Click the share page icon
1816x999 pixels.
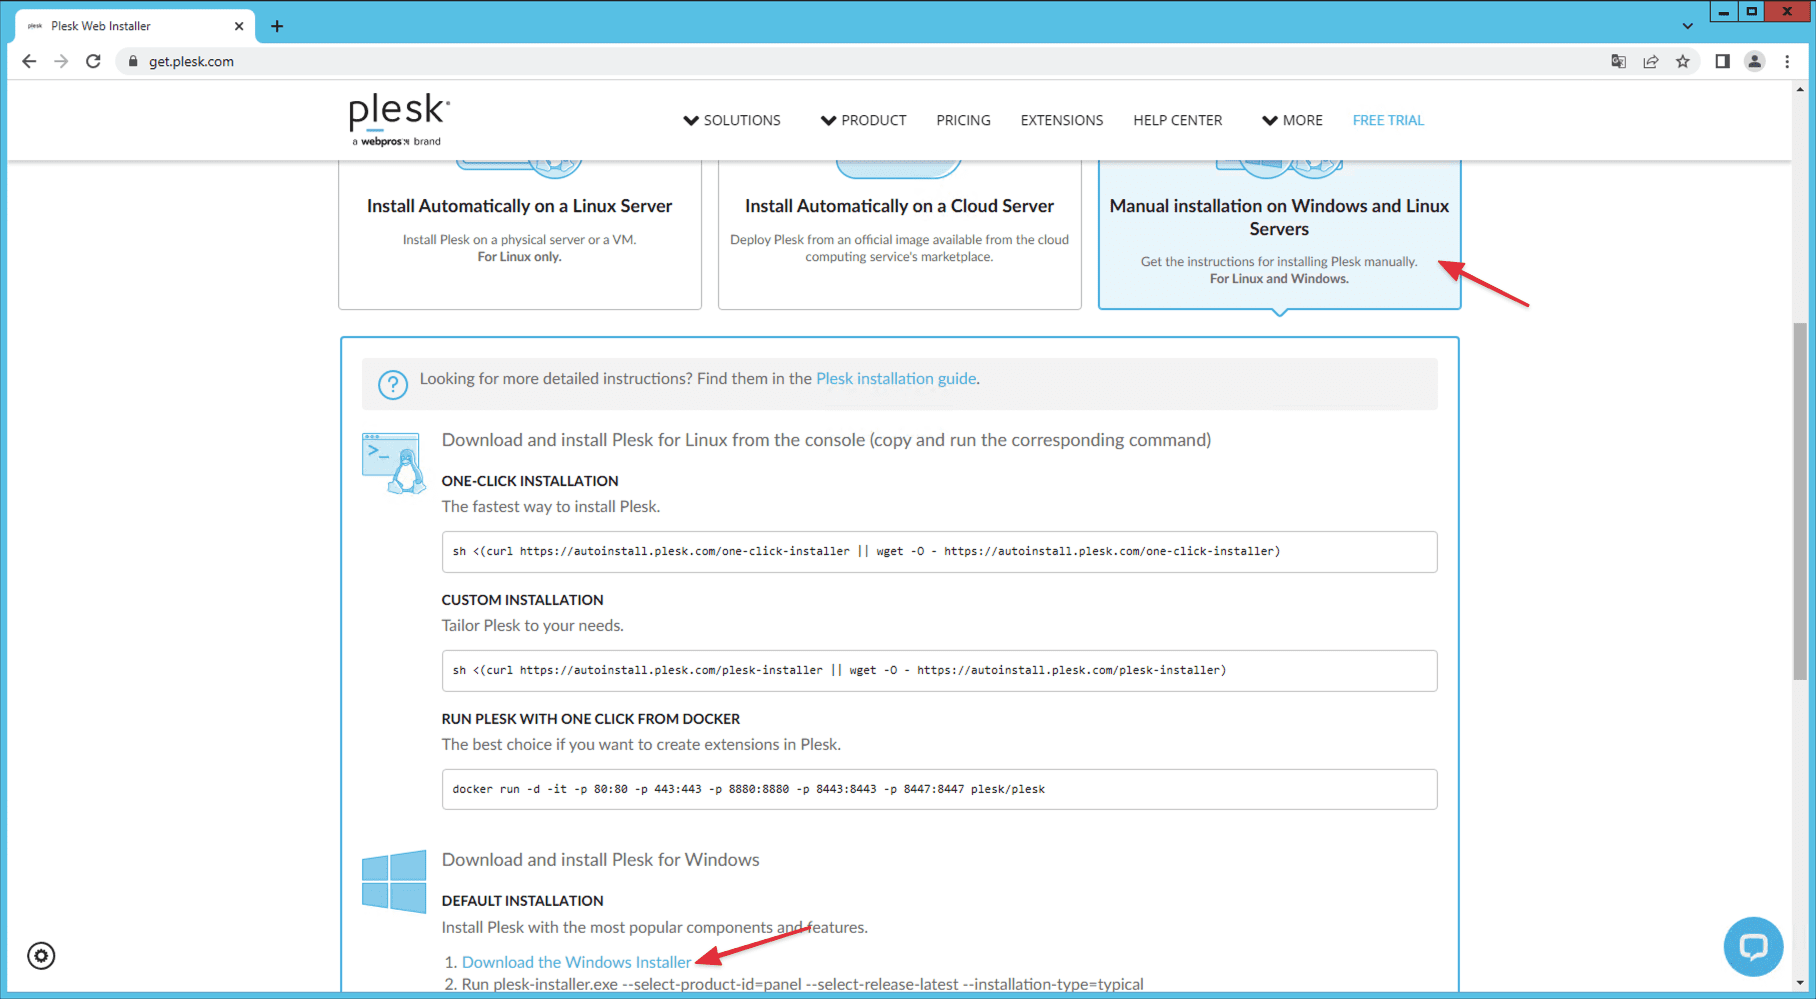point(1651,62)
